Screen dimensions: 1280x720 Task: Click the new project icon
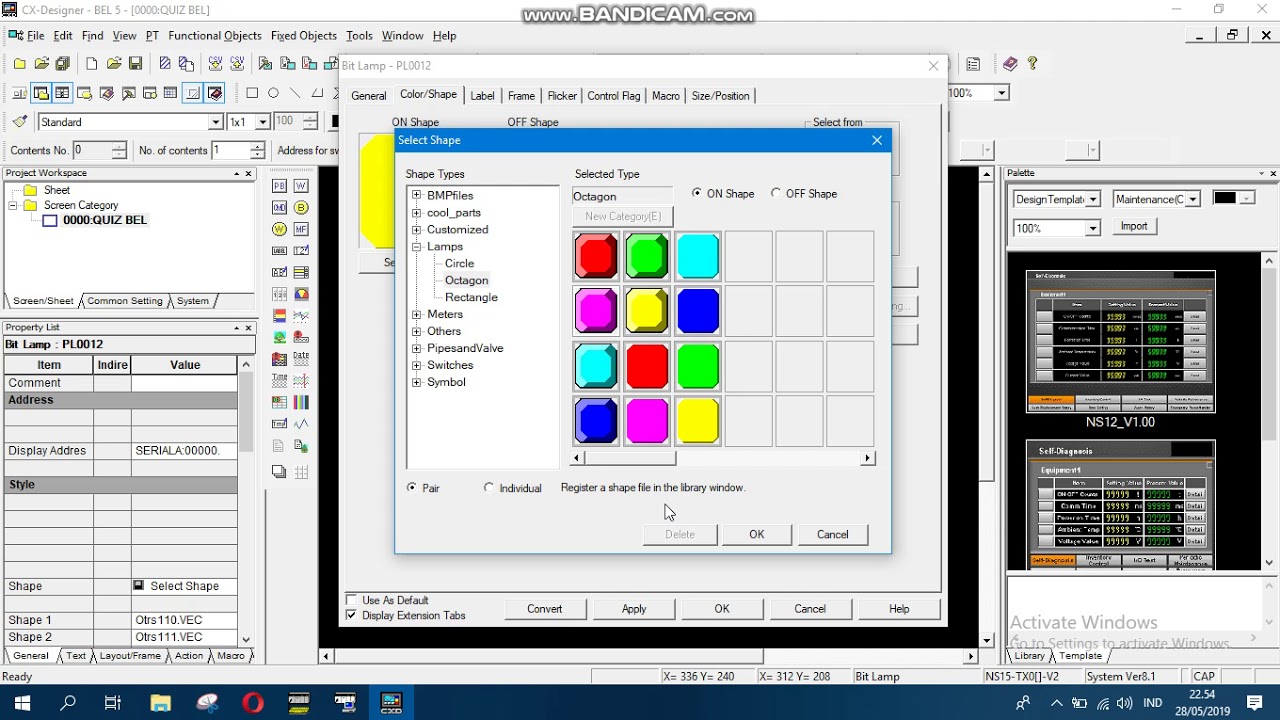[x=20, y=64]
